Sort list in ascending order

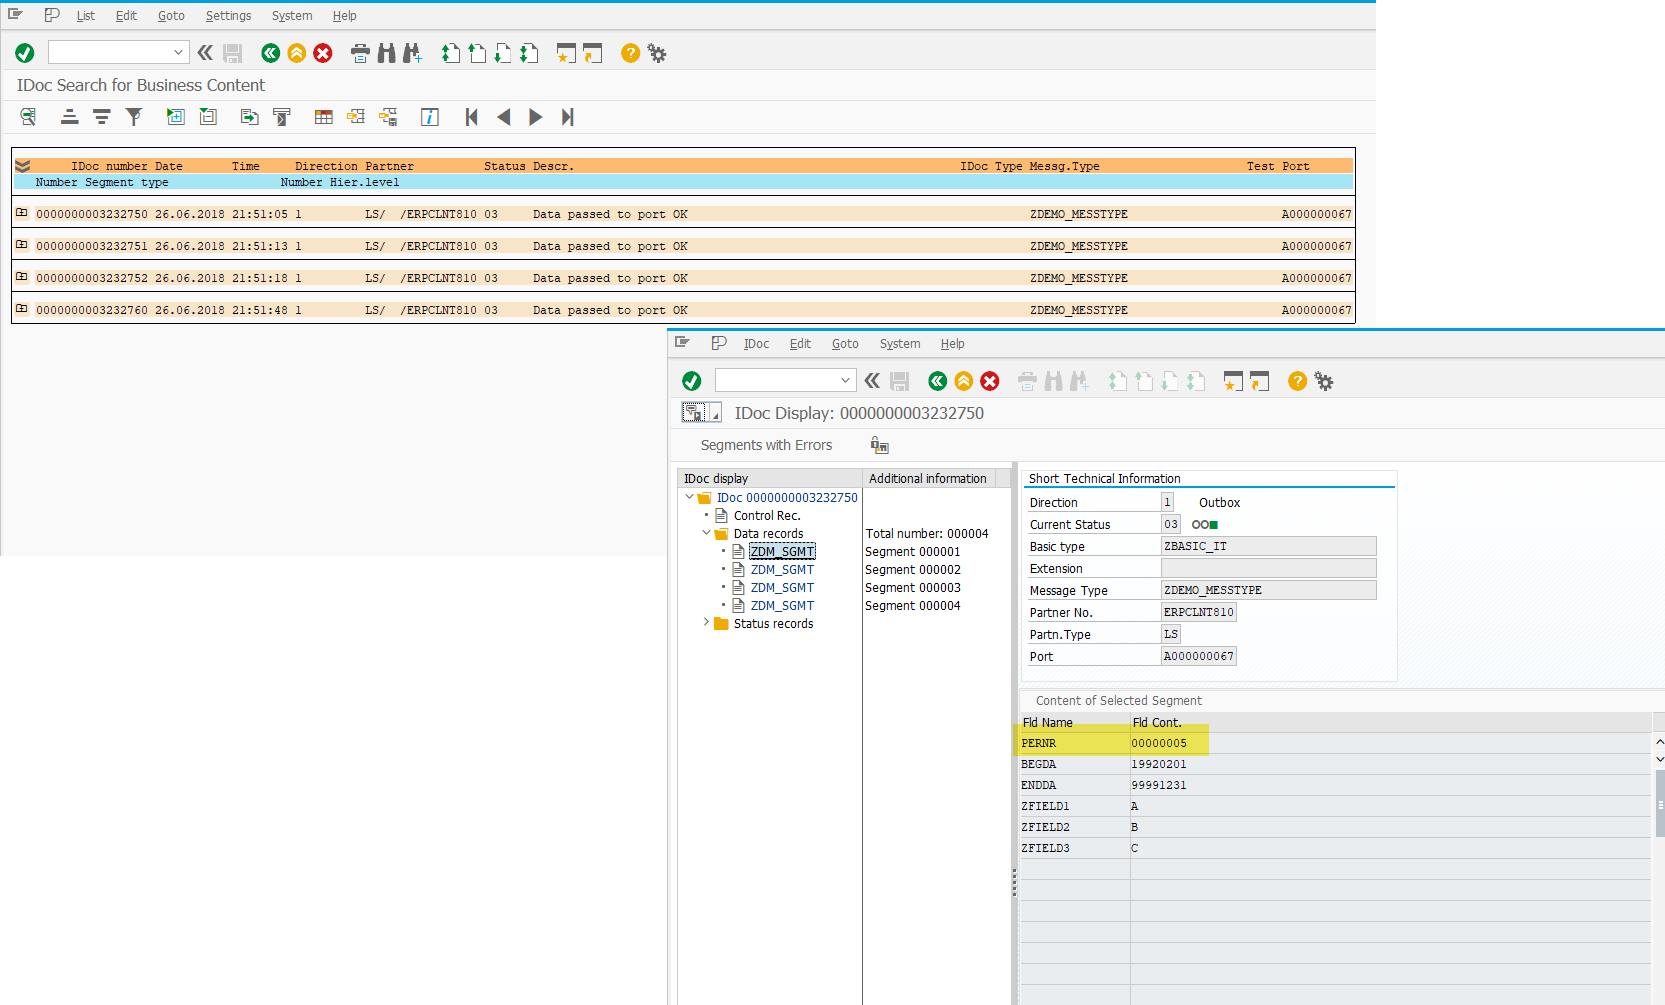click(69, 117)
